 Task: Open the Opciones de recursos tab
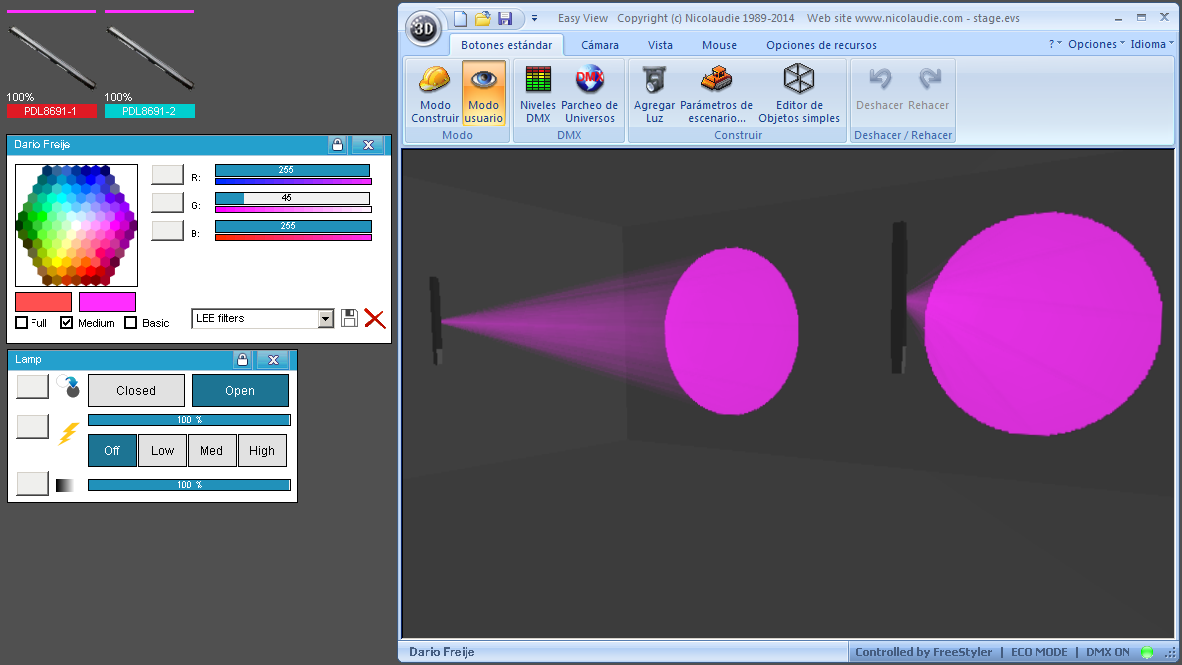822,45
